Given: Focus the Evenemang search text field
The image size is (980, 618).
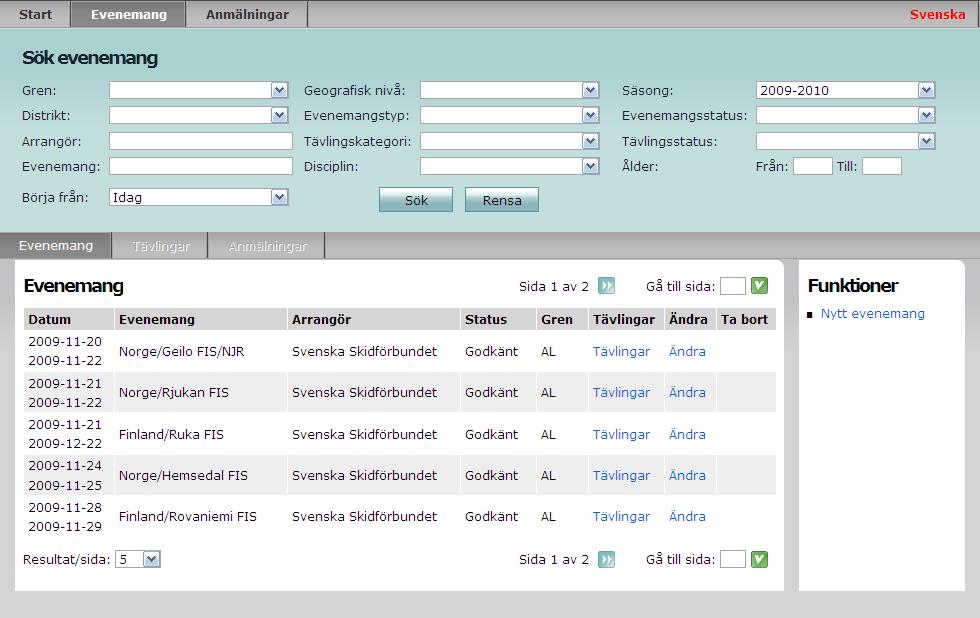Looking at the screenshot, I should click(x=201, y=166).
